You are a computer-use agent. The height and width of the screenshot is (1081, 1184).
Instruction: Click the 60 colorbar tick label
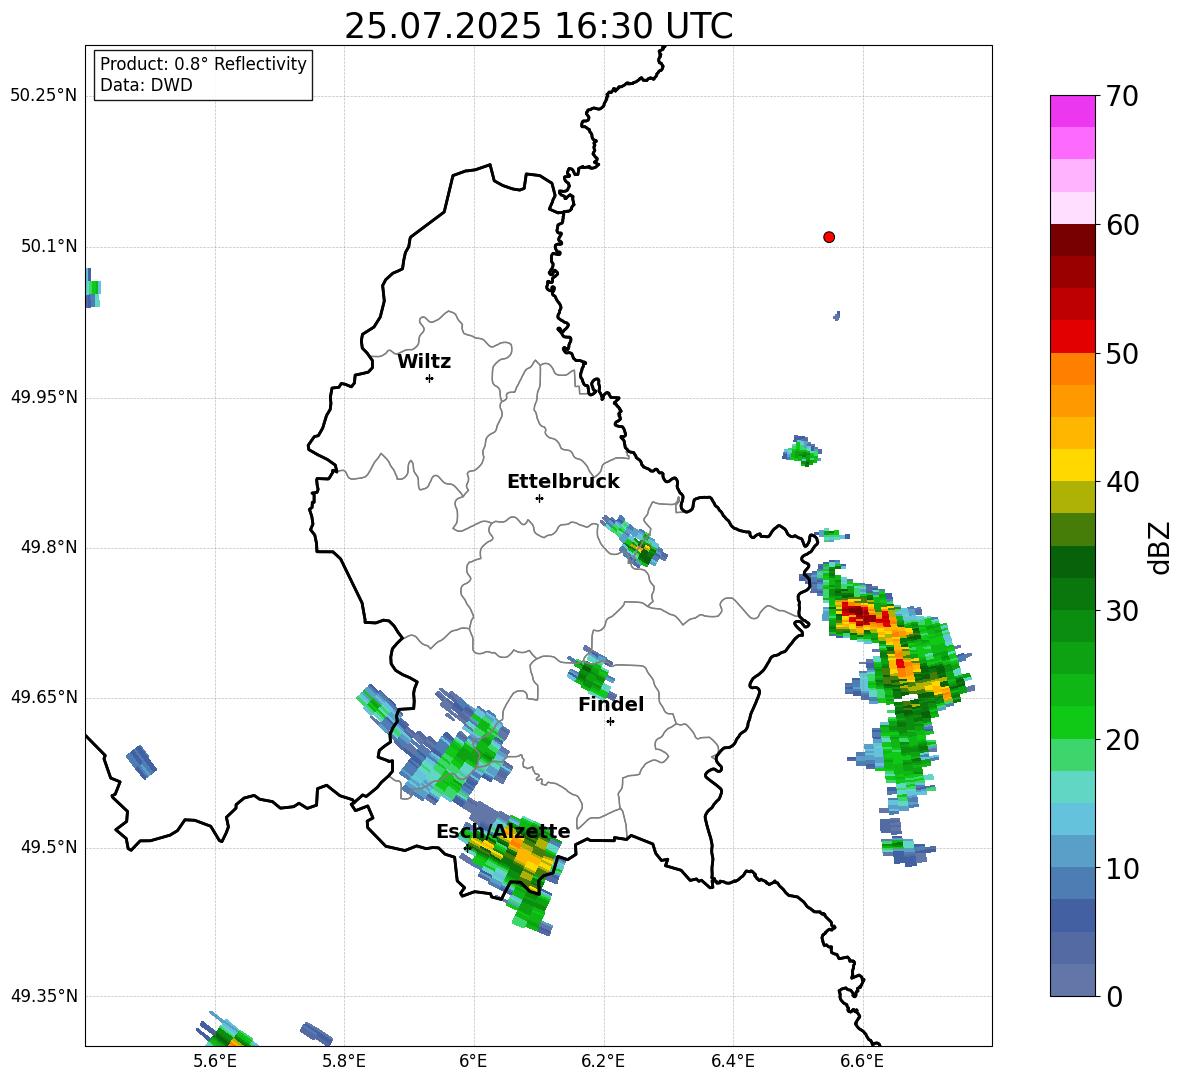click(1122, 225)
